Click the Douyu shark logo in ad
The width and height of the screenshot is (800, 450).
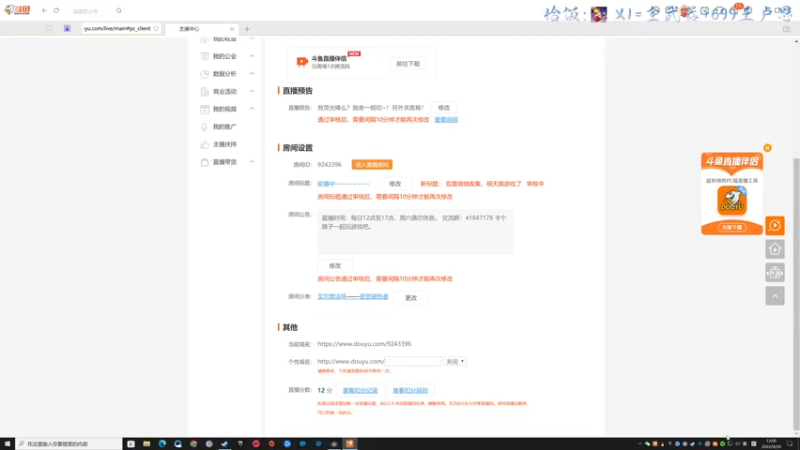pos(732,201)
